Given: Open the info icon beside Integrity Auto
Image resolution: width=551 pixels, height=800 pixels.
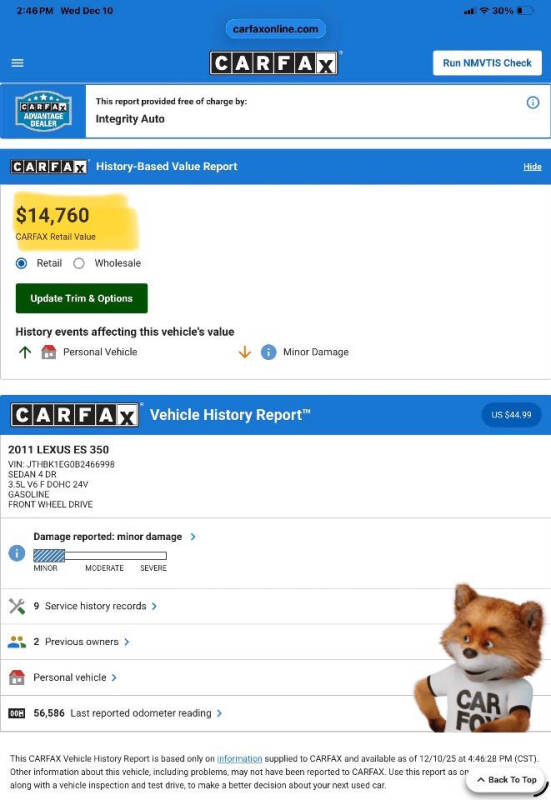Looking at the screenshot, I should point(533,103).
